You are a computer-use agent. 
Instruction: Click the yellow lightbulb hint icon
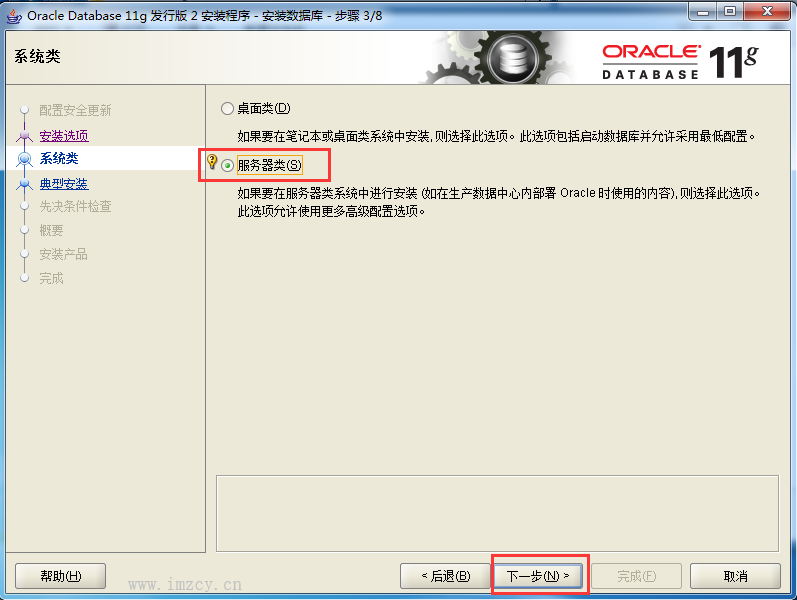[x=212, y=162]
